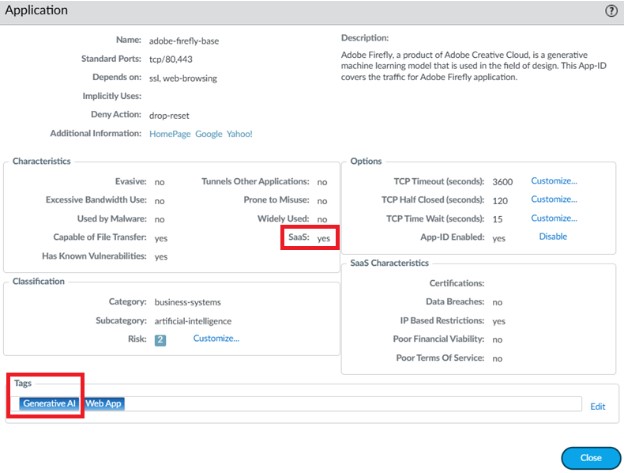The height and width of the screenshot is (473, 625).
Task: Disable the App-ID
Action: click(x=552, y=237)
